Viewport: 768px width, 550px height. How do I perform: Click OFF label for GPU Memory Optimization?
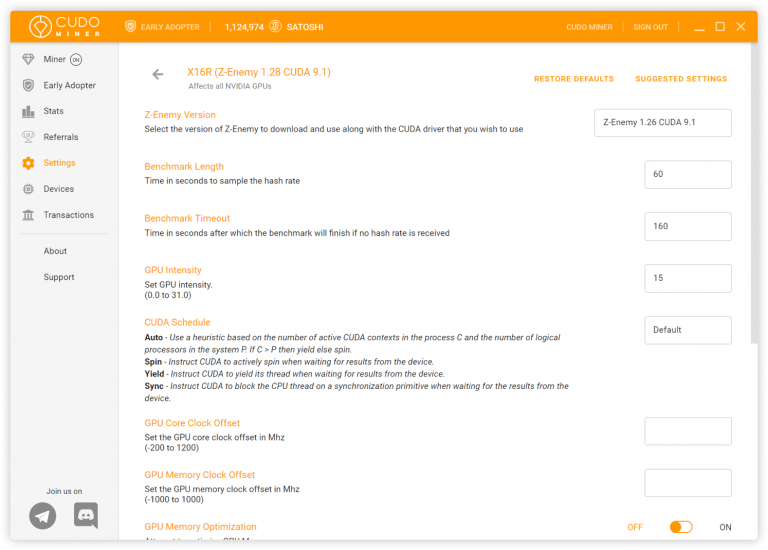(635, 527)
